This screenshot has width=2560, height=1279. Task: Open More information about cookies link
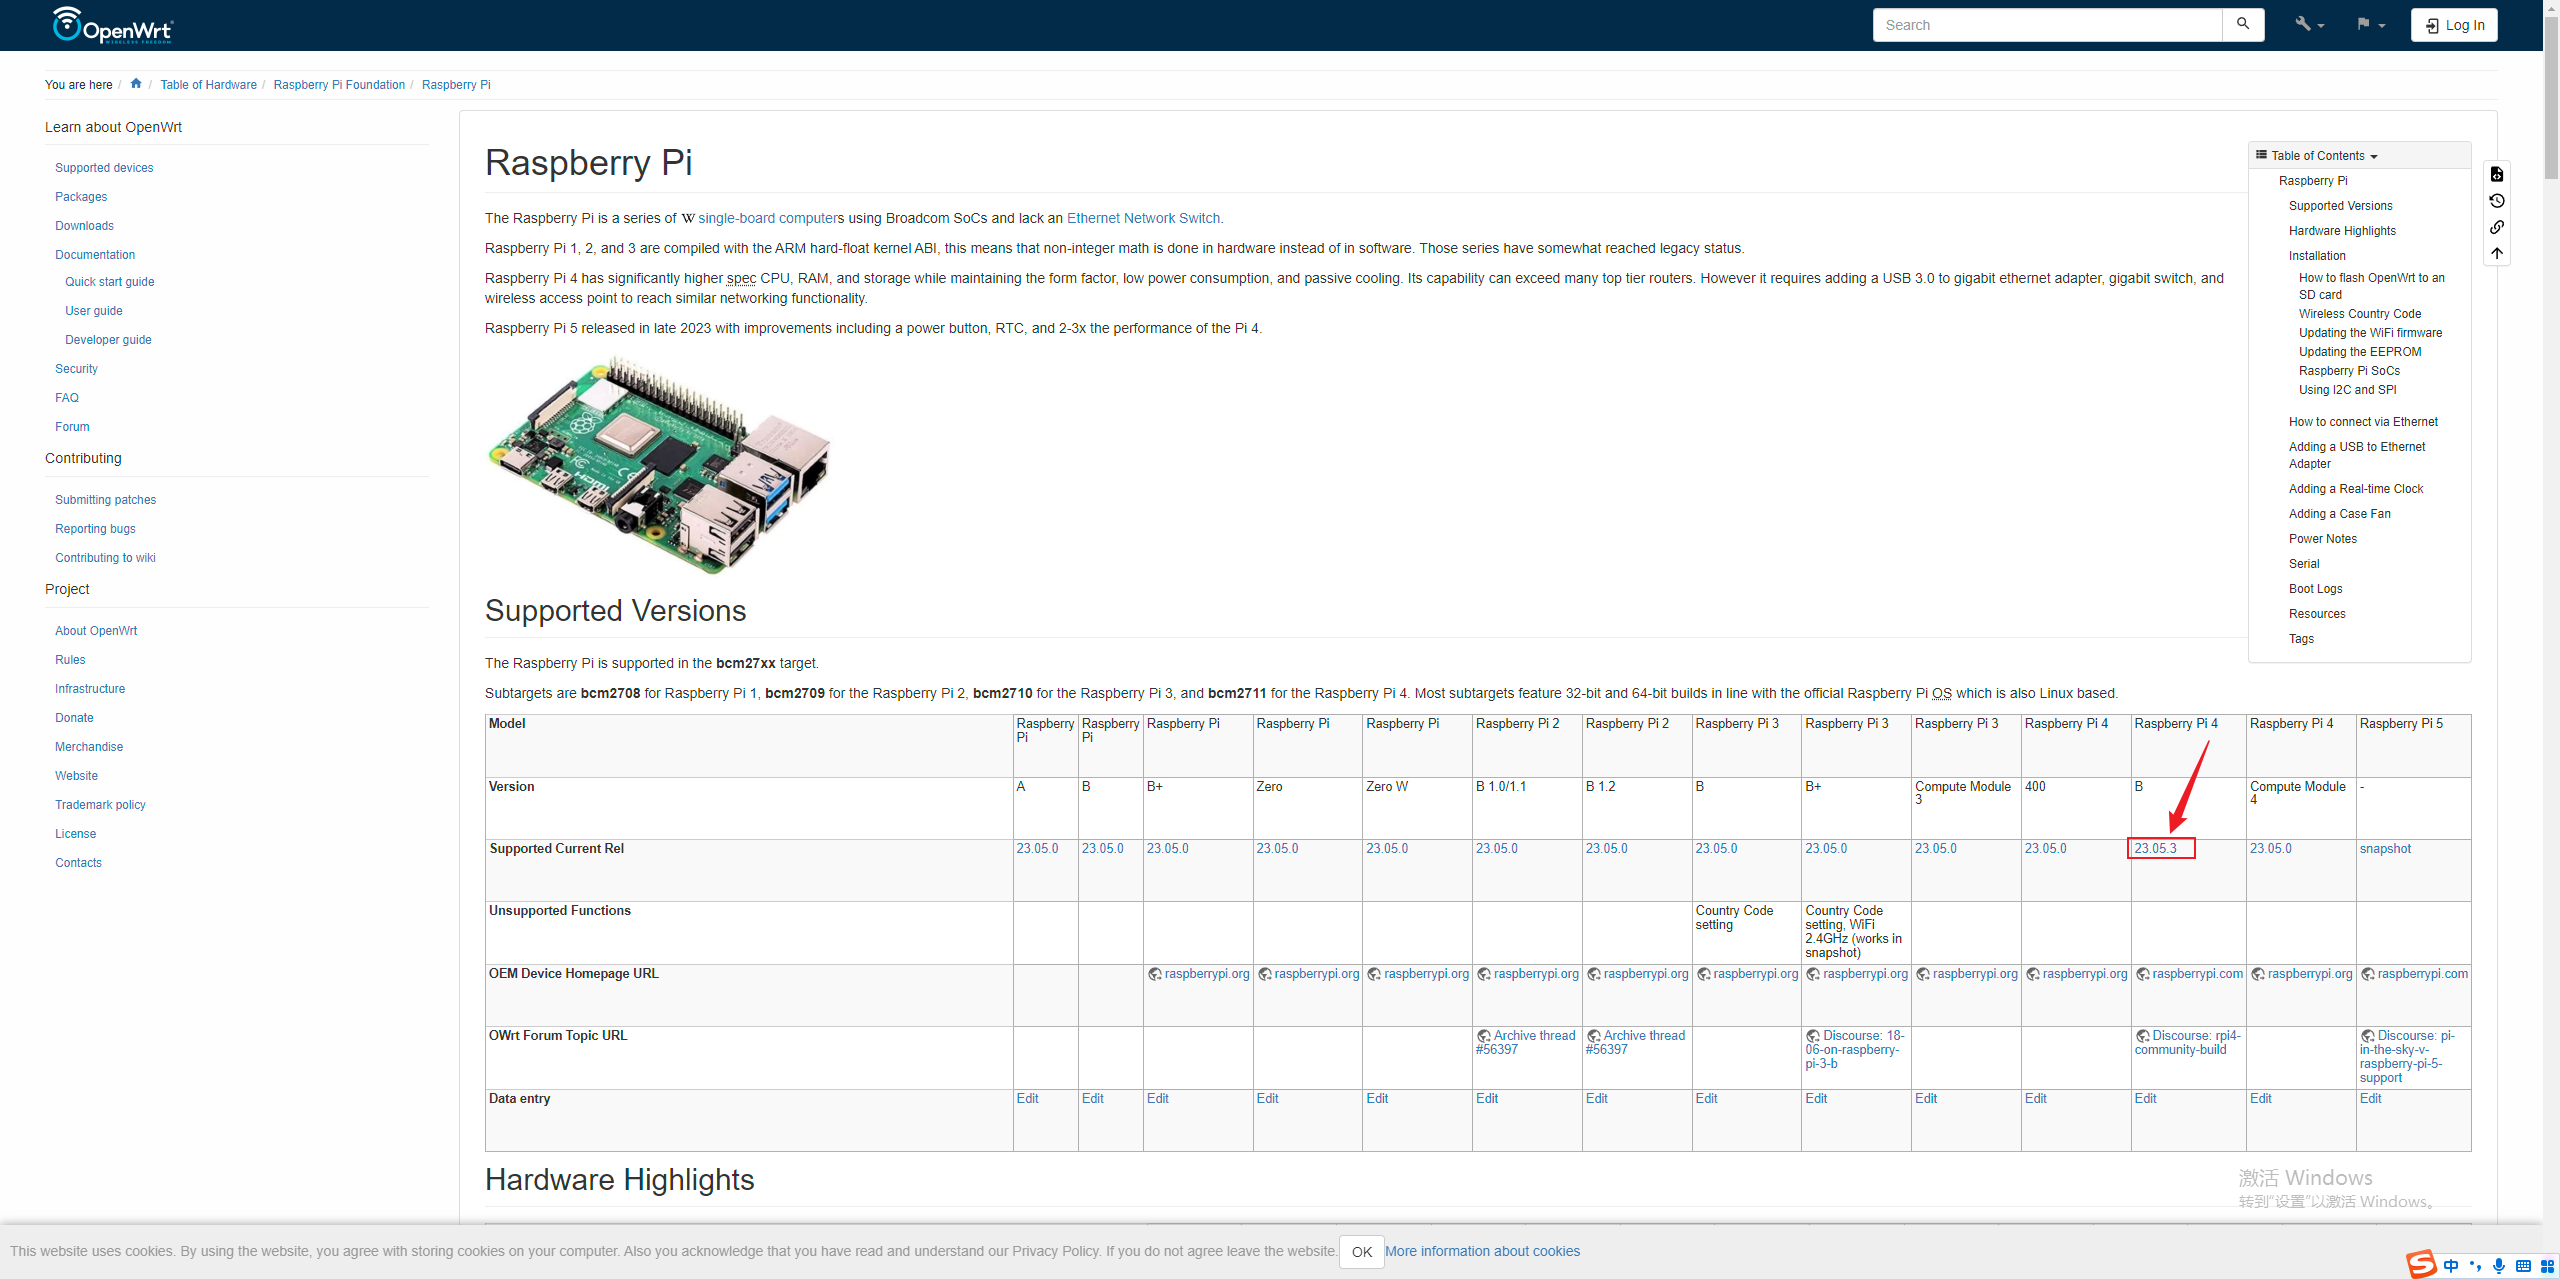tap(1482, 1251)
